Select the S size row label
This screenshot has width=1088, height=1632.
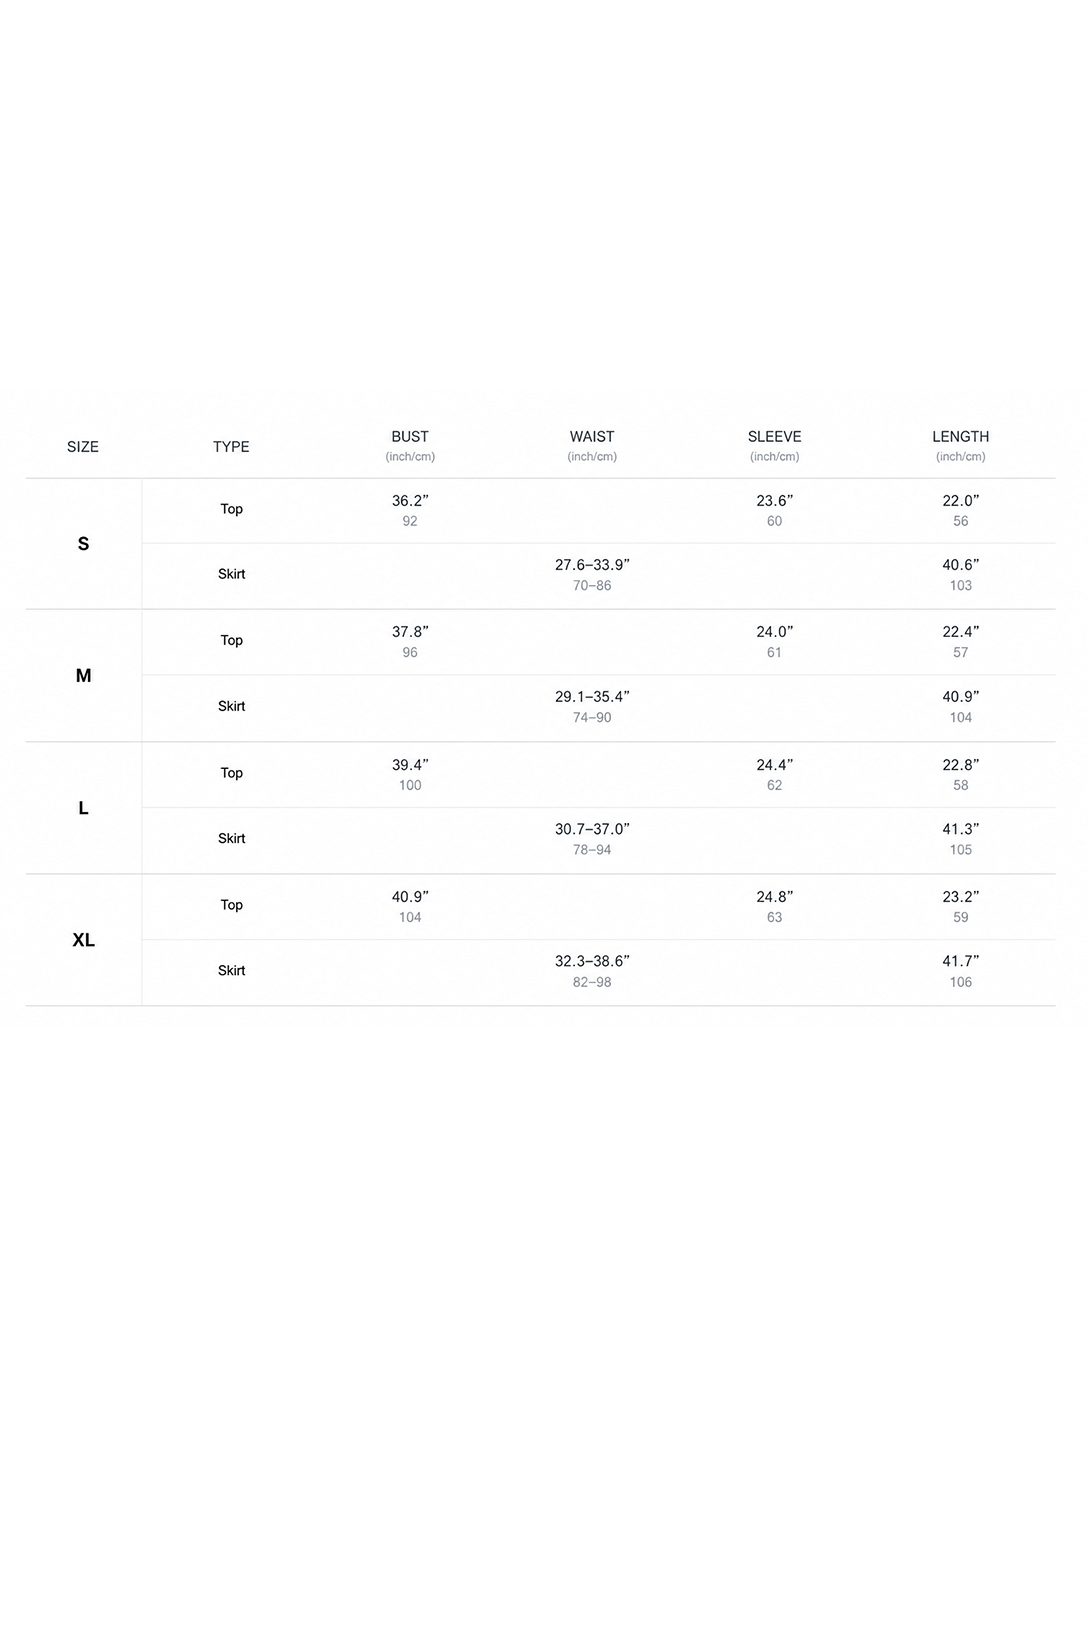(83, 544)
